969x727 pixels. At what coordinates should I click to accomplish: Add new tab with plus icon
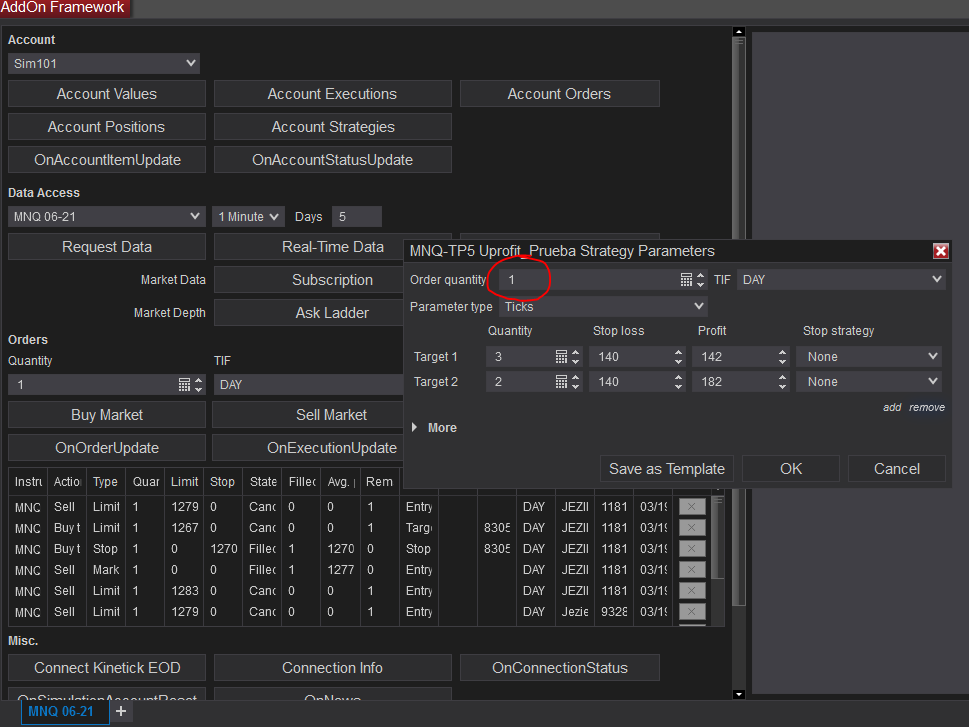121,712
